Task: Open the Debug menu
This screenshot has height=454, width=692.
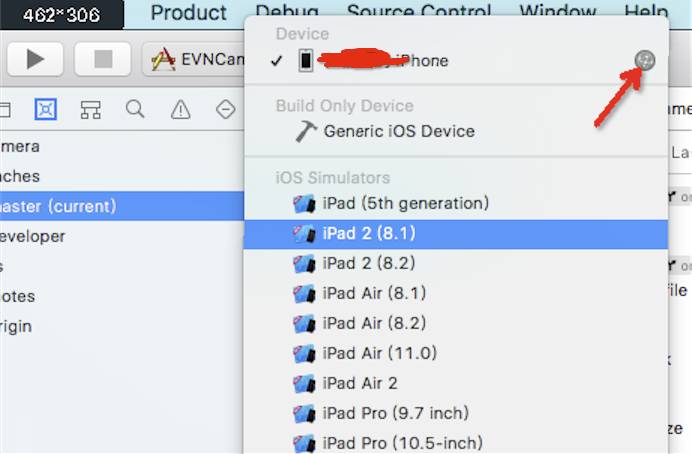Action: point(287,11)
